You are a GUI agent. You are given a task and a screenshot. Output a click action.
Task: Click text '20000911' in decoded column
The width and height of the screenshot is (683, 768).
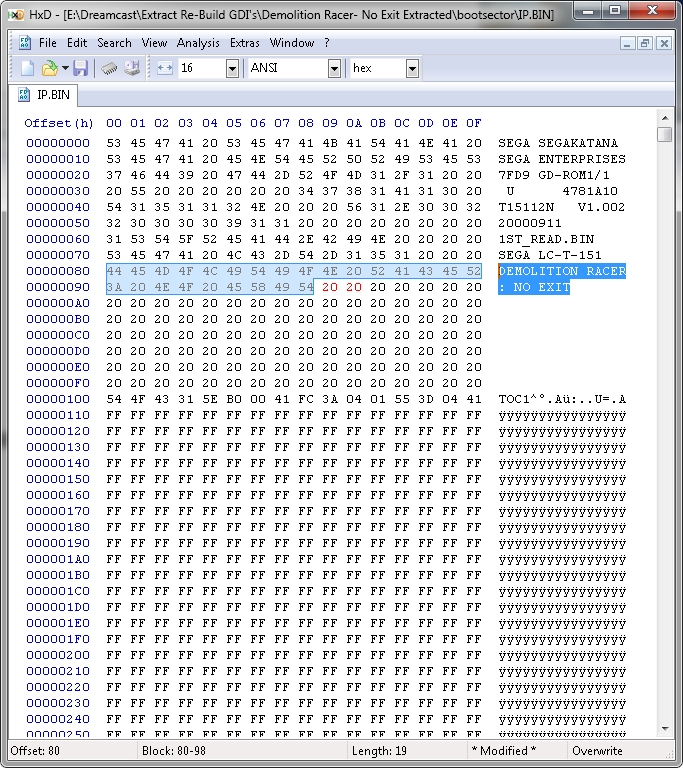pos(530,223)
